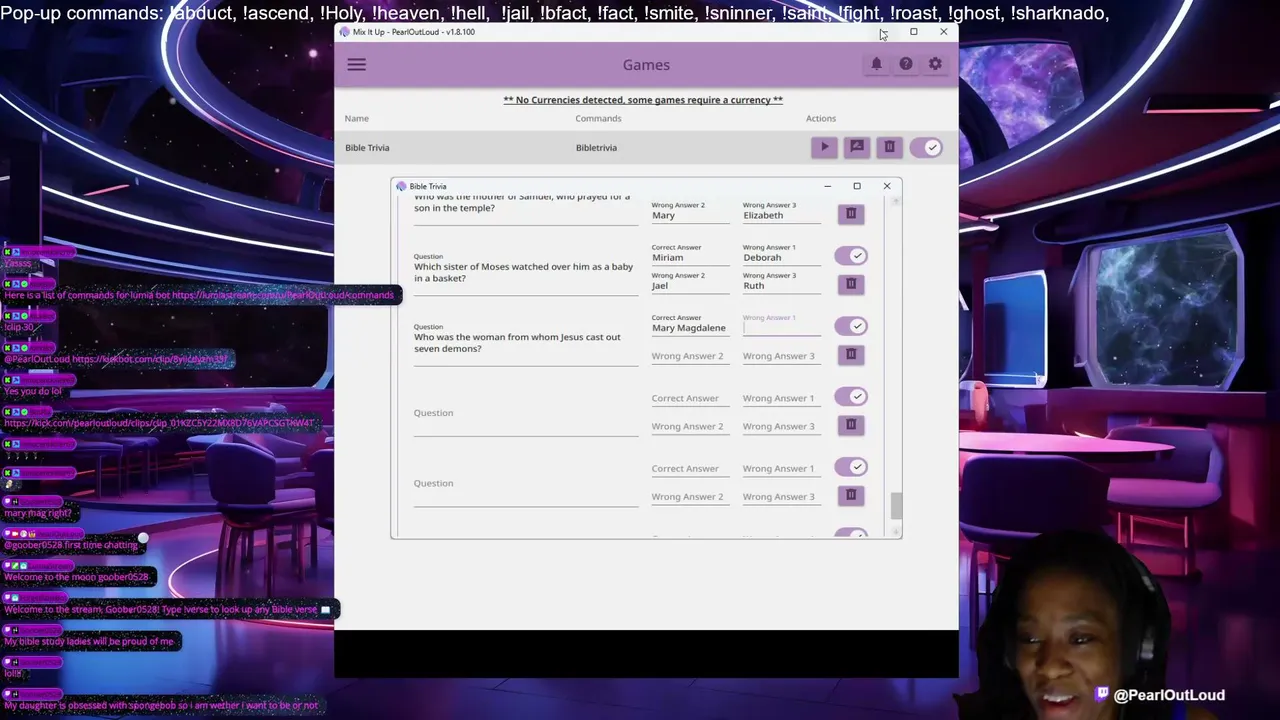Edit the seven demons question text
Image resolution: width=1280 pixels, height=720 pixels.
pos(525,343)
